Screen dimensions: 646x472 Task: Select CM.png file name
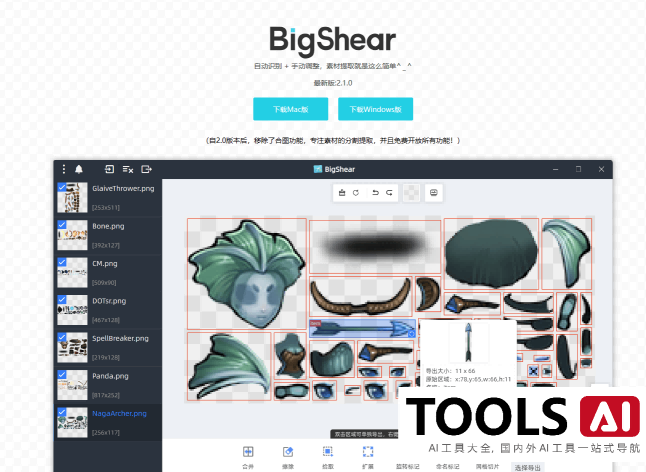105,264
